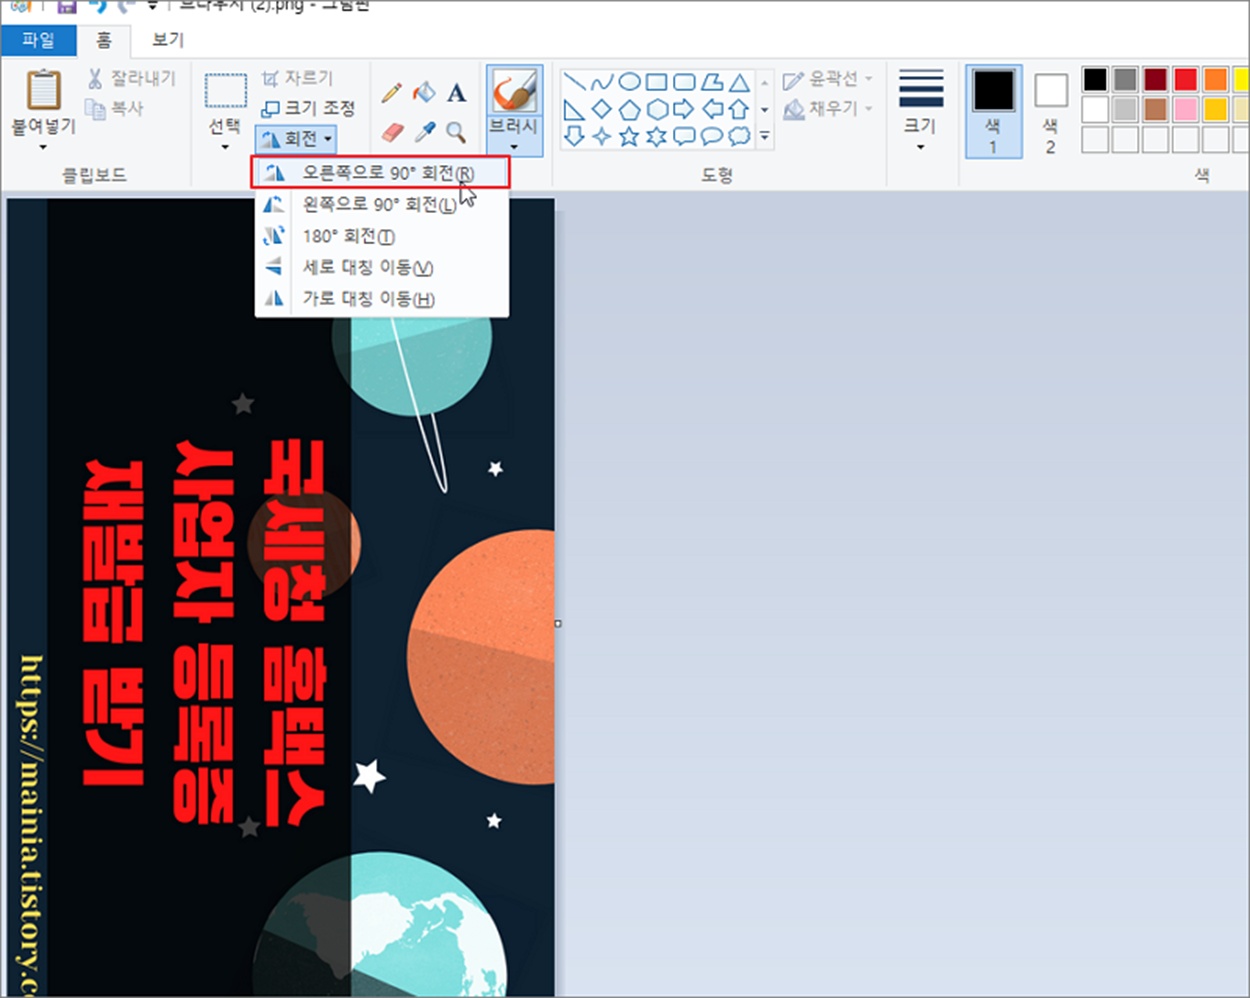Viewport: 1250px width, 998px height.
Task: Click the 자르기 crop button
Action: 297,78
